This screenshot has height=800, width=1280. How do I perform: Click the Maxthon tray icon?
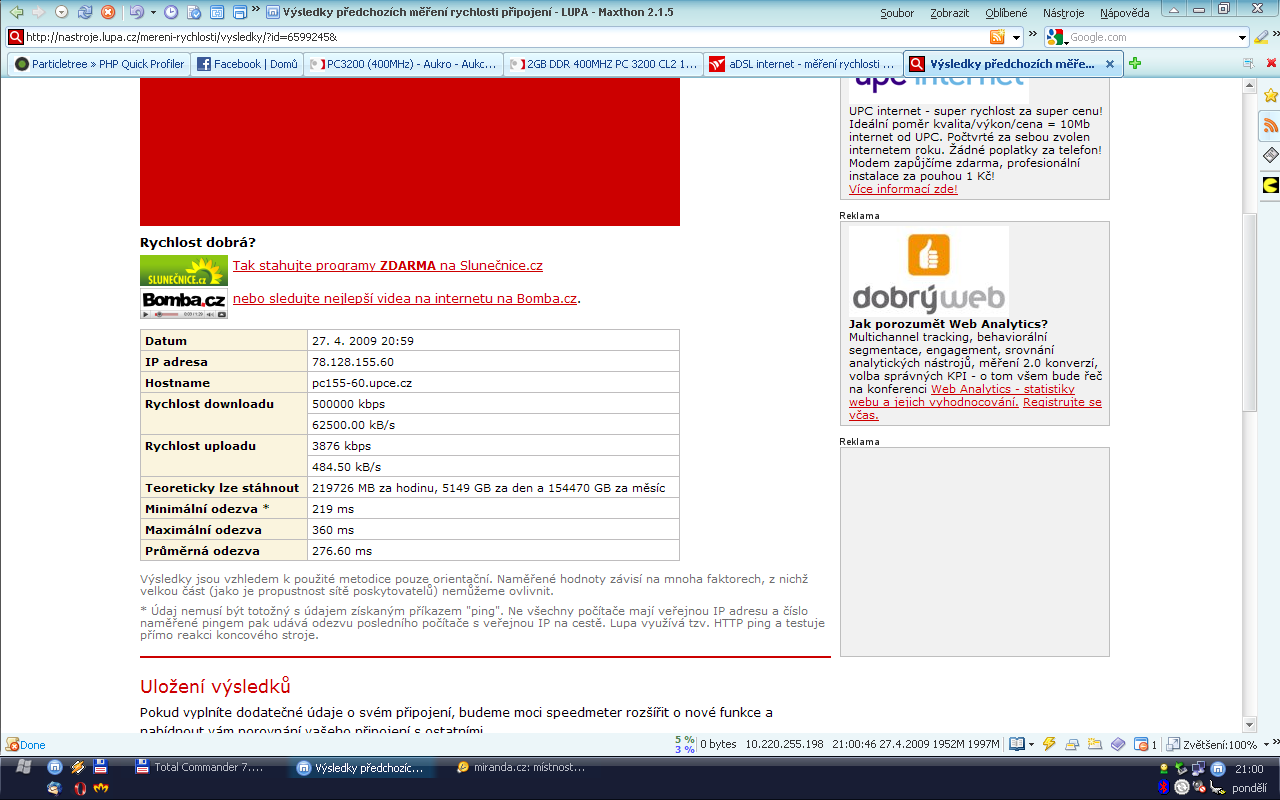coord(1218,769)
